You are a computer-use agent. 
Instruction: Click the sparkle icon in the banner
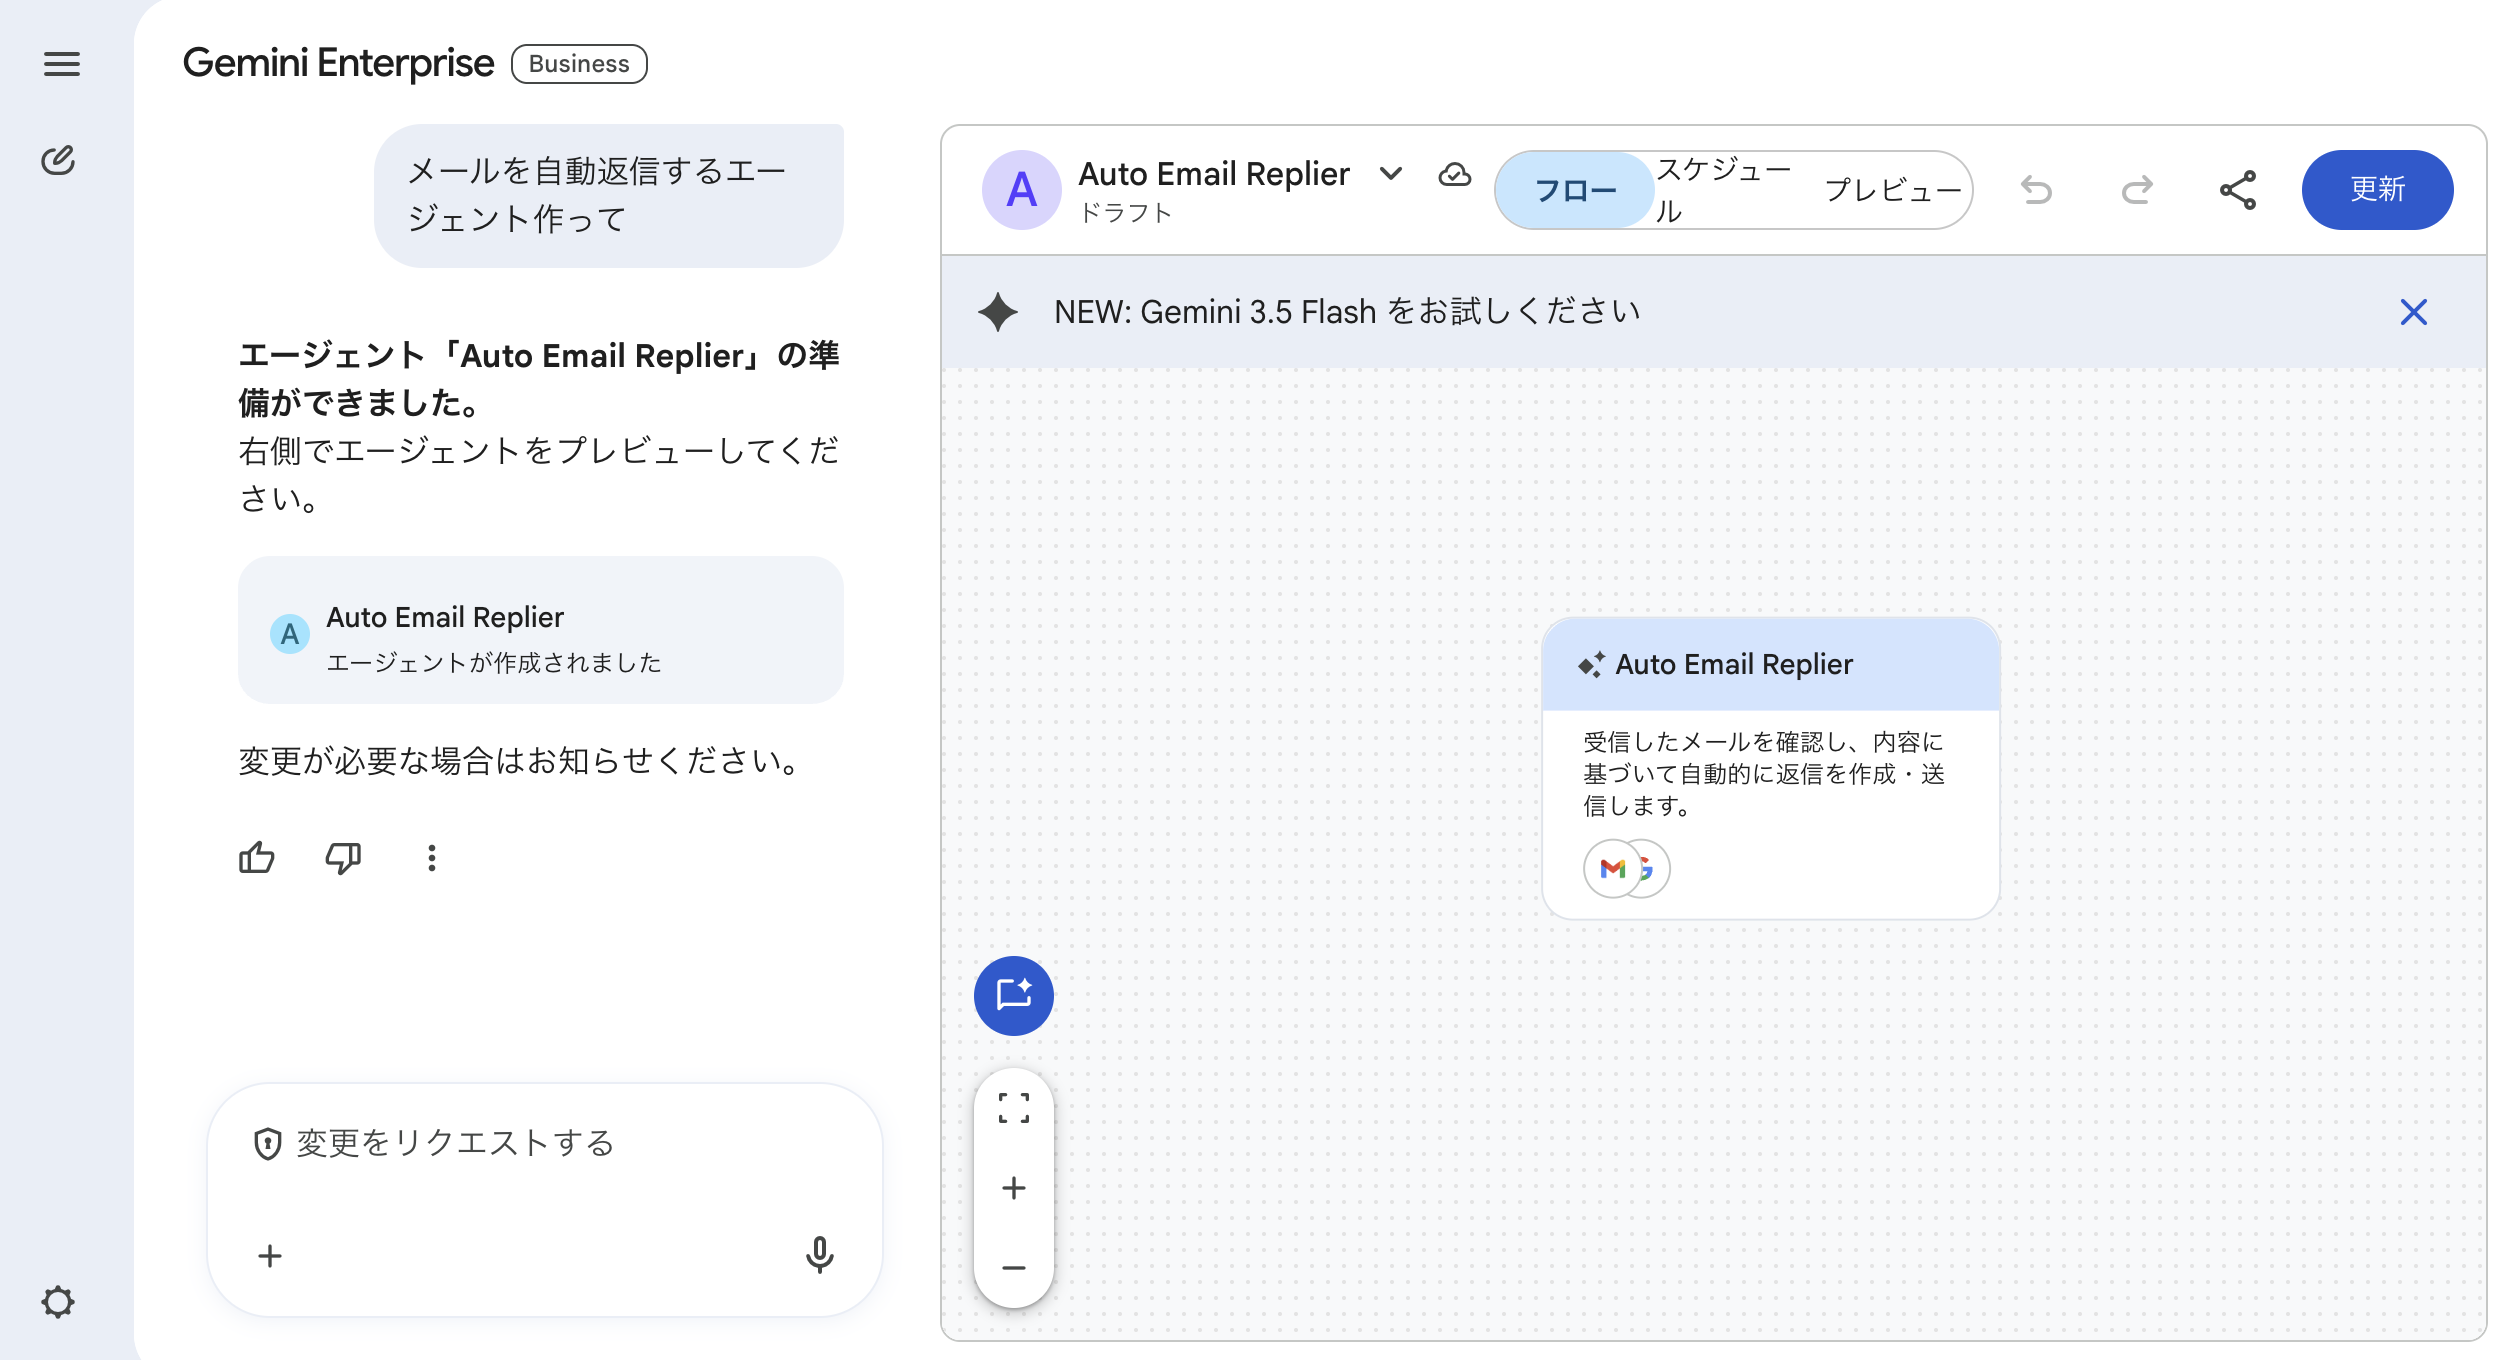(998, 312)
